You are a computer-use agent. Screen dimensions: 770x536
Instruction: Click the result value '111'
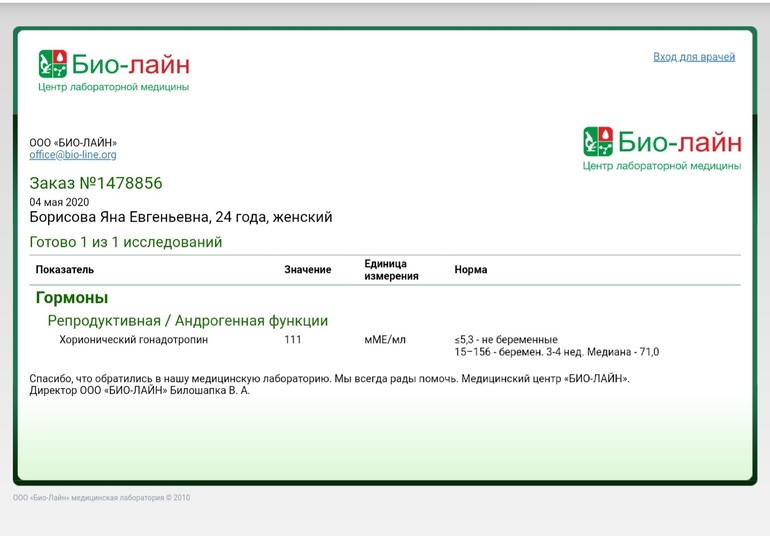coord(293,340)
